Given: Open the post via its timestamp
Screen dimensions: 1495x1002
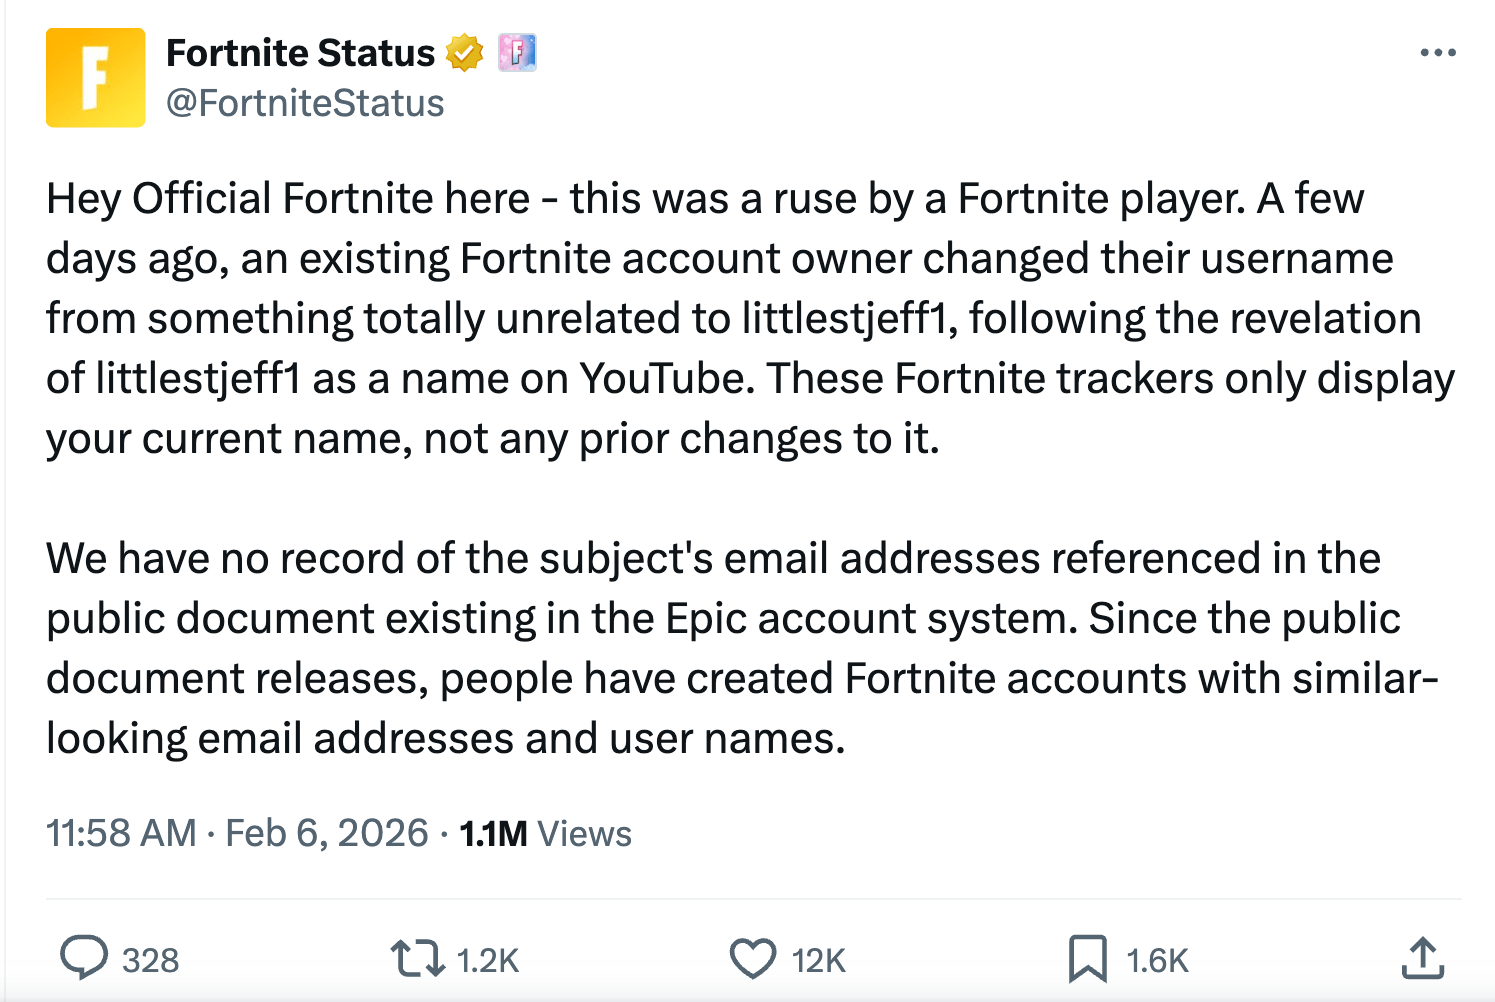Looking at the screenshot, I should point(121,833).
